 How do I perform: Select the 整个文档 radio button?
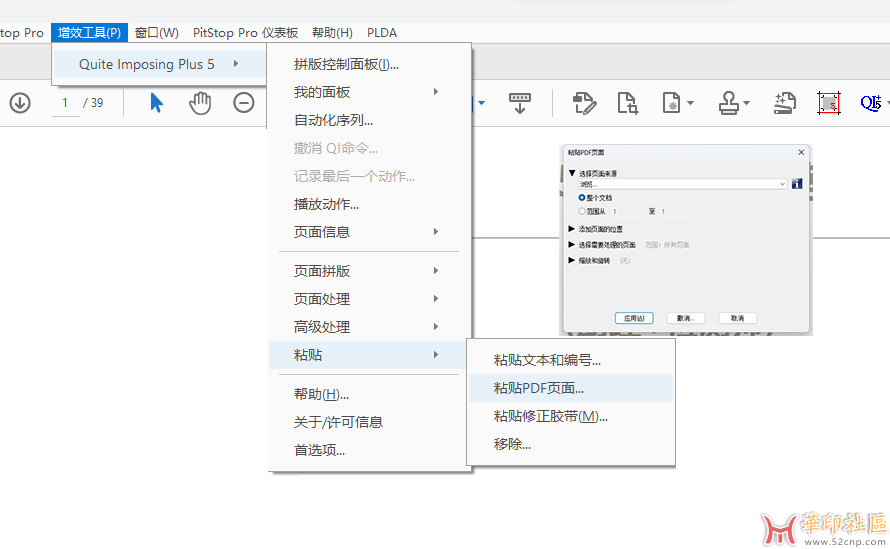(582, 198)
